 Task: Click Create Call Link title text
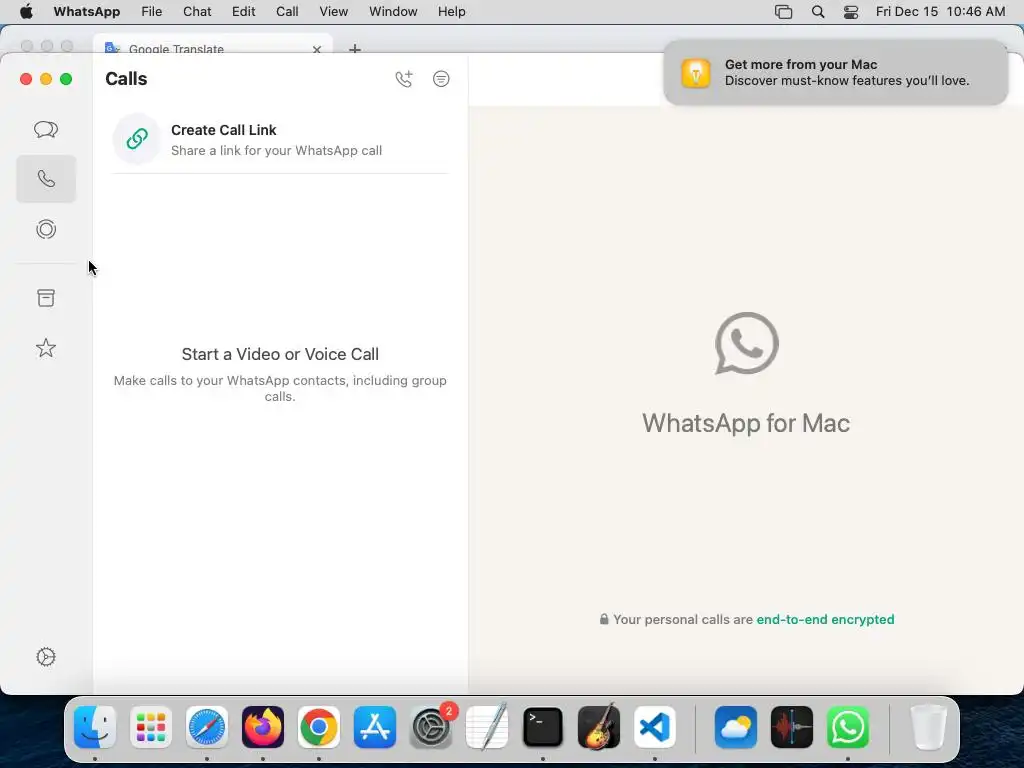pos(223,130)
